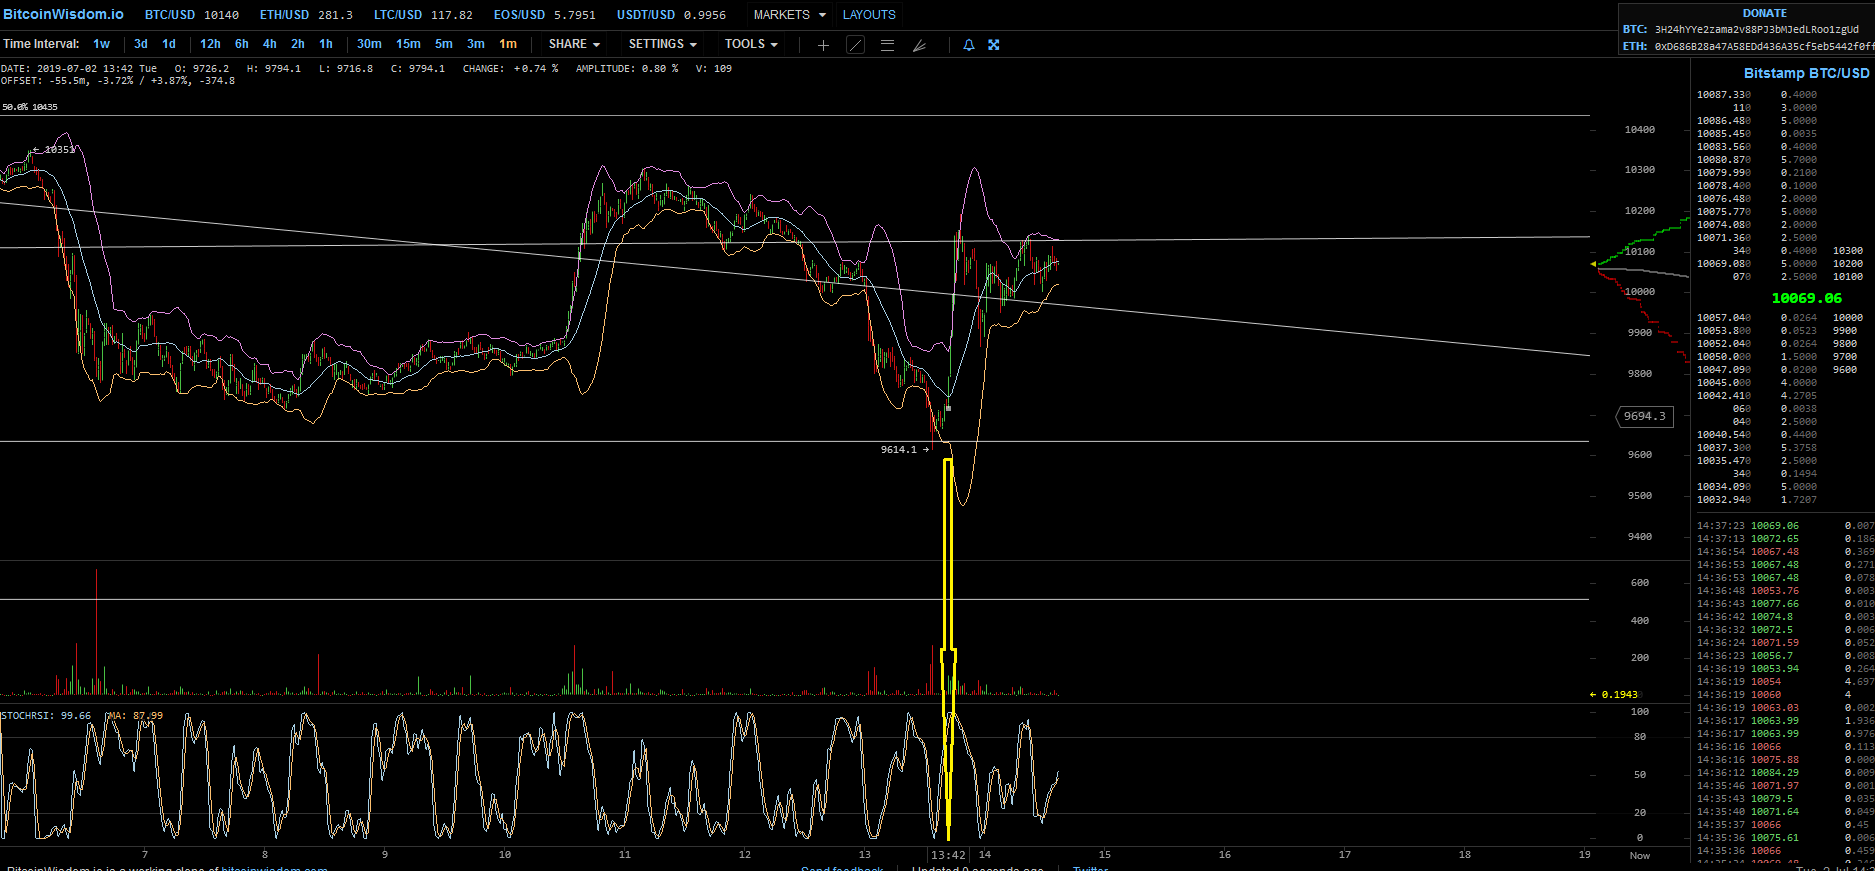
Task: Open the MARKETS dropdown
Action: (x=790, y=15)
